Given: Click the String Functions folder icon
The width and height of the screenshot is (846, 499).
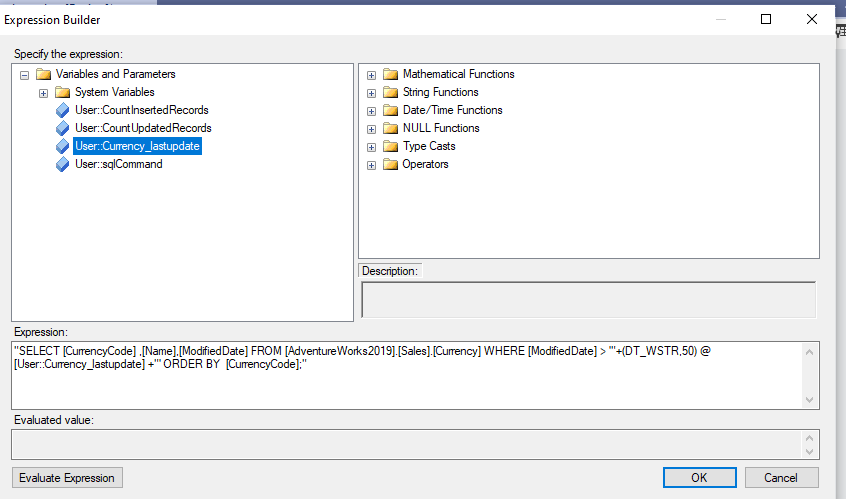Looking at the screenshot, I should [x=390, y=92].
